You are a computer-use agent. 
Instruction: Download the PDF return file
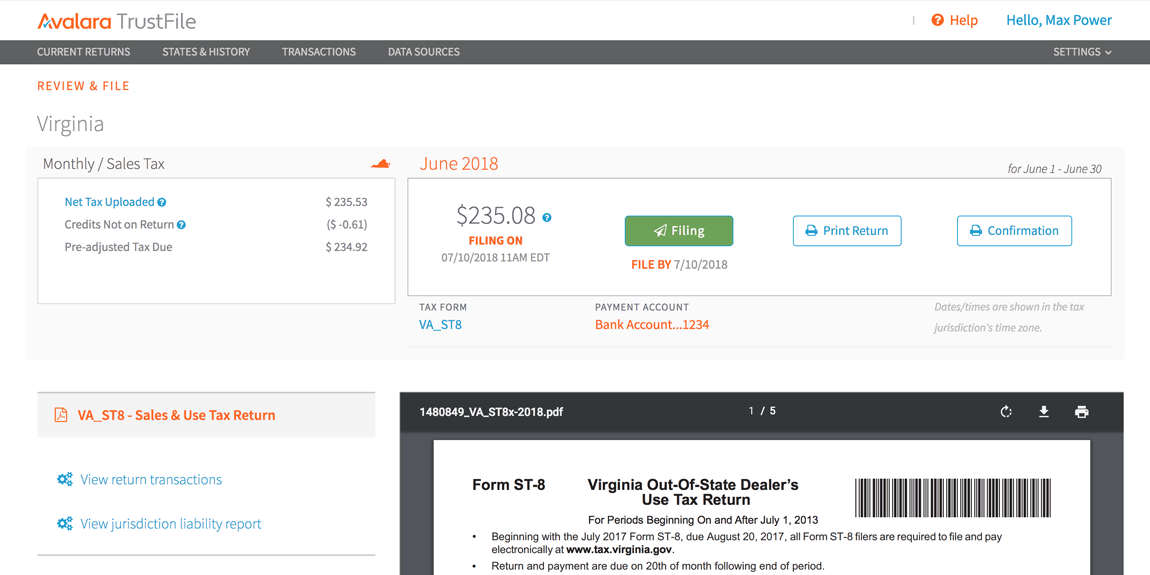coord(1044,412)
